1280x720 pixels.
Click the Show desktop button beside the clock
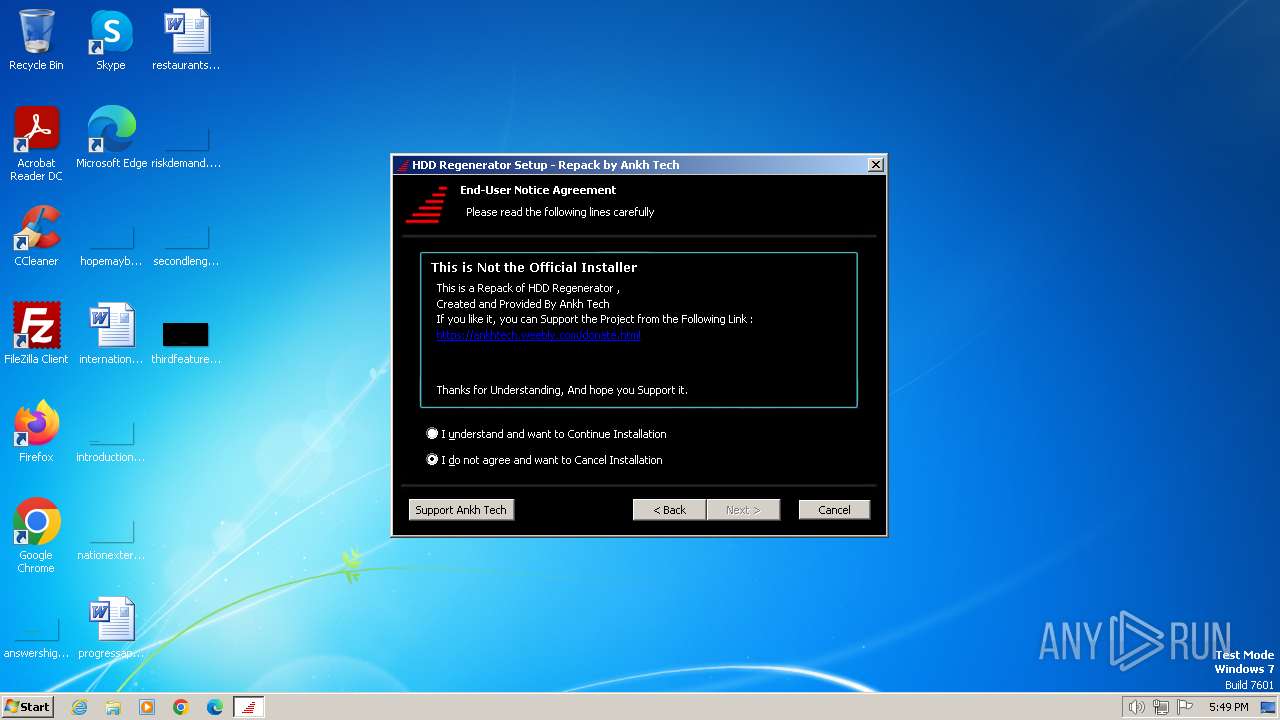point(1269,707)
